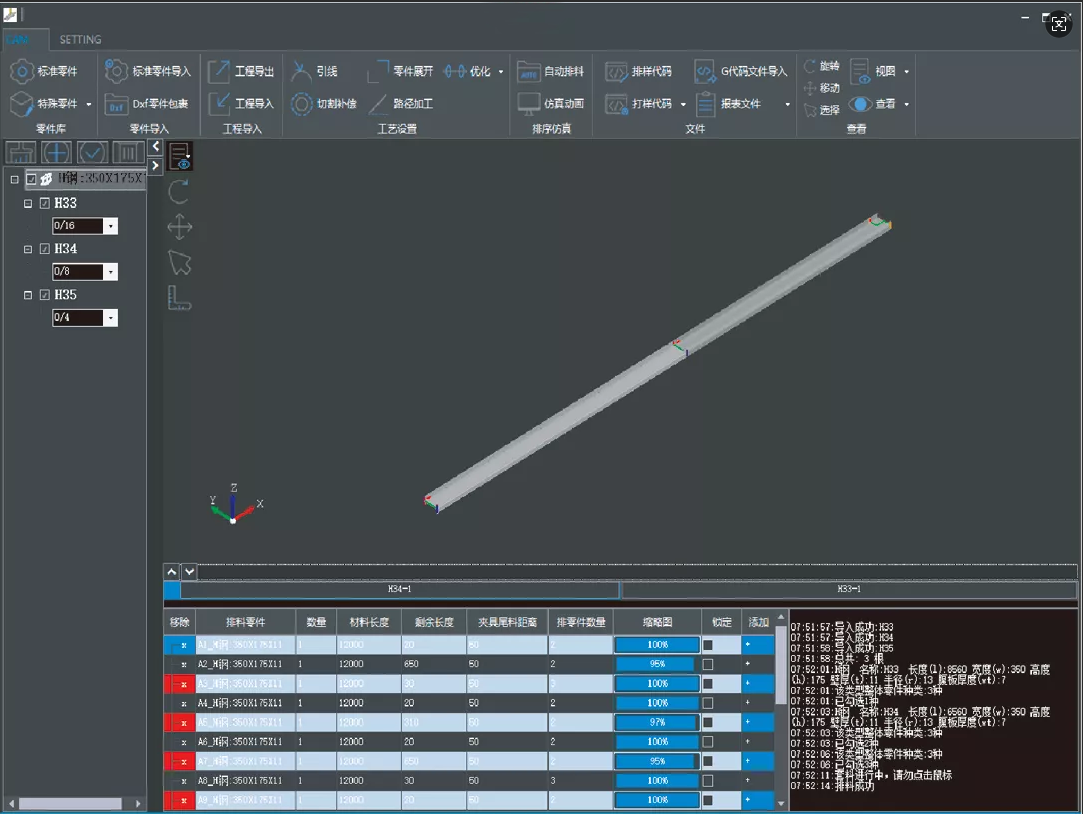This screenshot has width=1083, height=814.
Task: Select the H33-1 tab
Action: tap(849, 590)
